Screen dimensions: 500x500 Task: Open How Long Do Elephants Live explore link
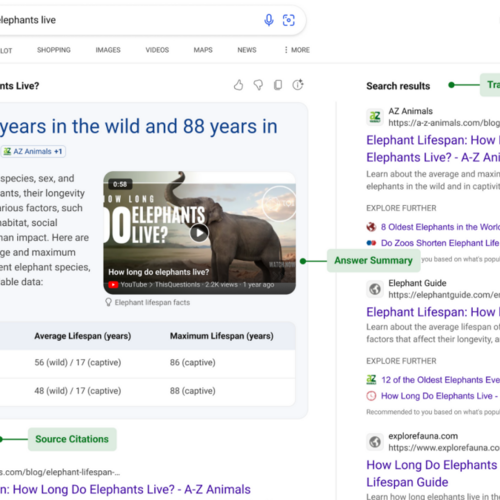point(439,396)
